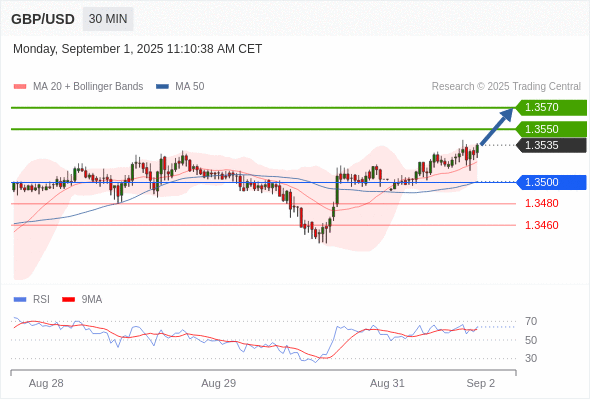Click the Aug 29 date axis label
The height and width of the screenshot is (400, 590).
click(219, 383)
